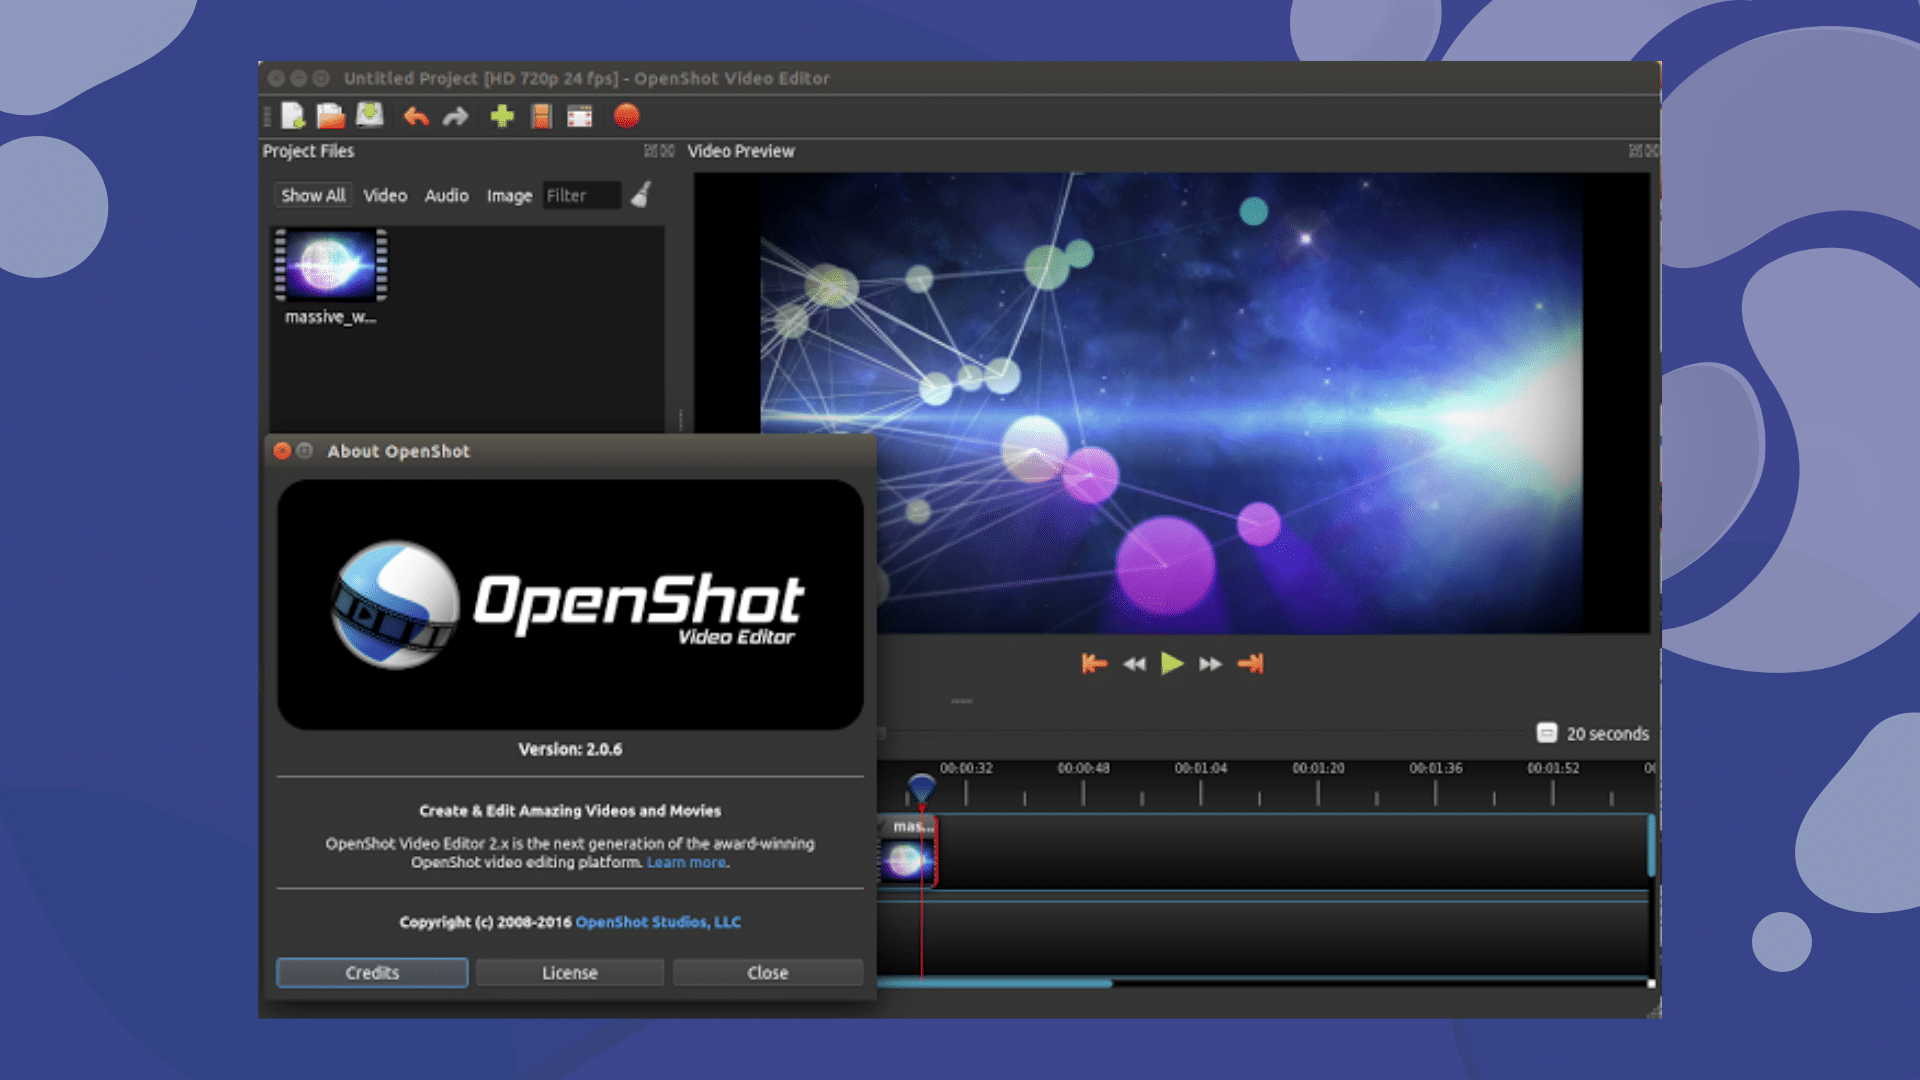Close the Video Preview panel

(x=1652, y=151)
